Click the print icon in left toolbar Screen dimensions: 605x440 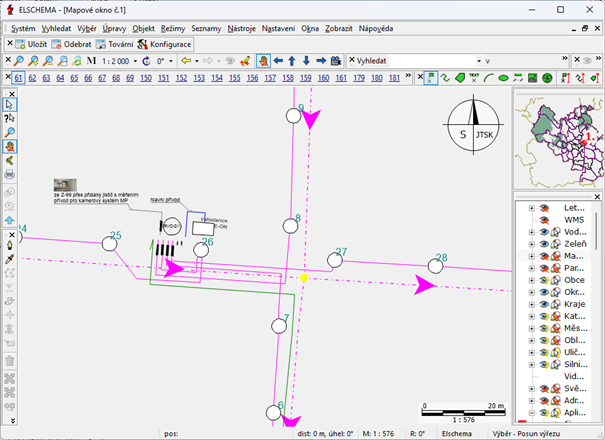(x=10, y=174)
